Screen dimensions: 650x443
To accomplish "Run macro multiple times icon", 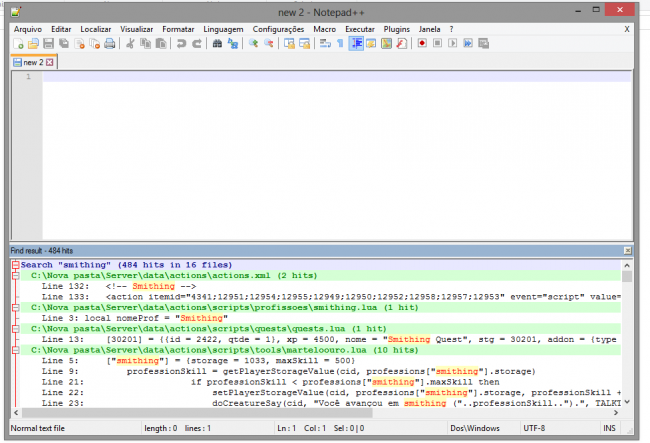I will pyautogui.click(x=468, y=43).
